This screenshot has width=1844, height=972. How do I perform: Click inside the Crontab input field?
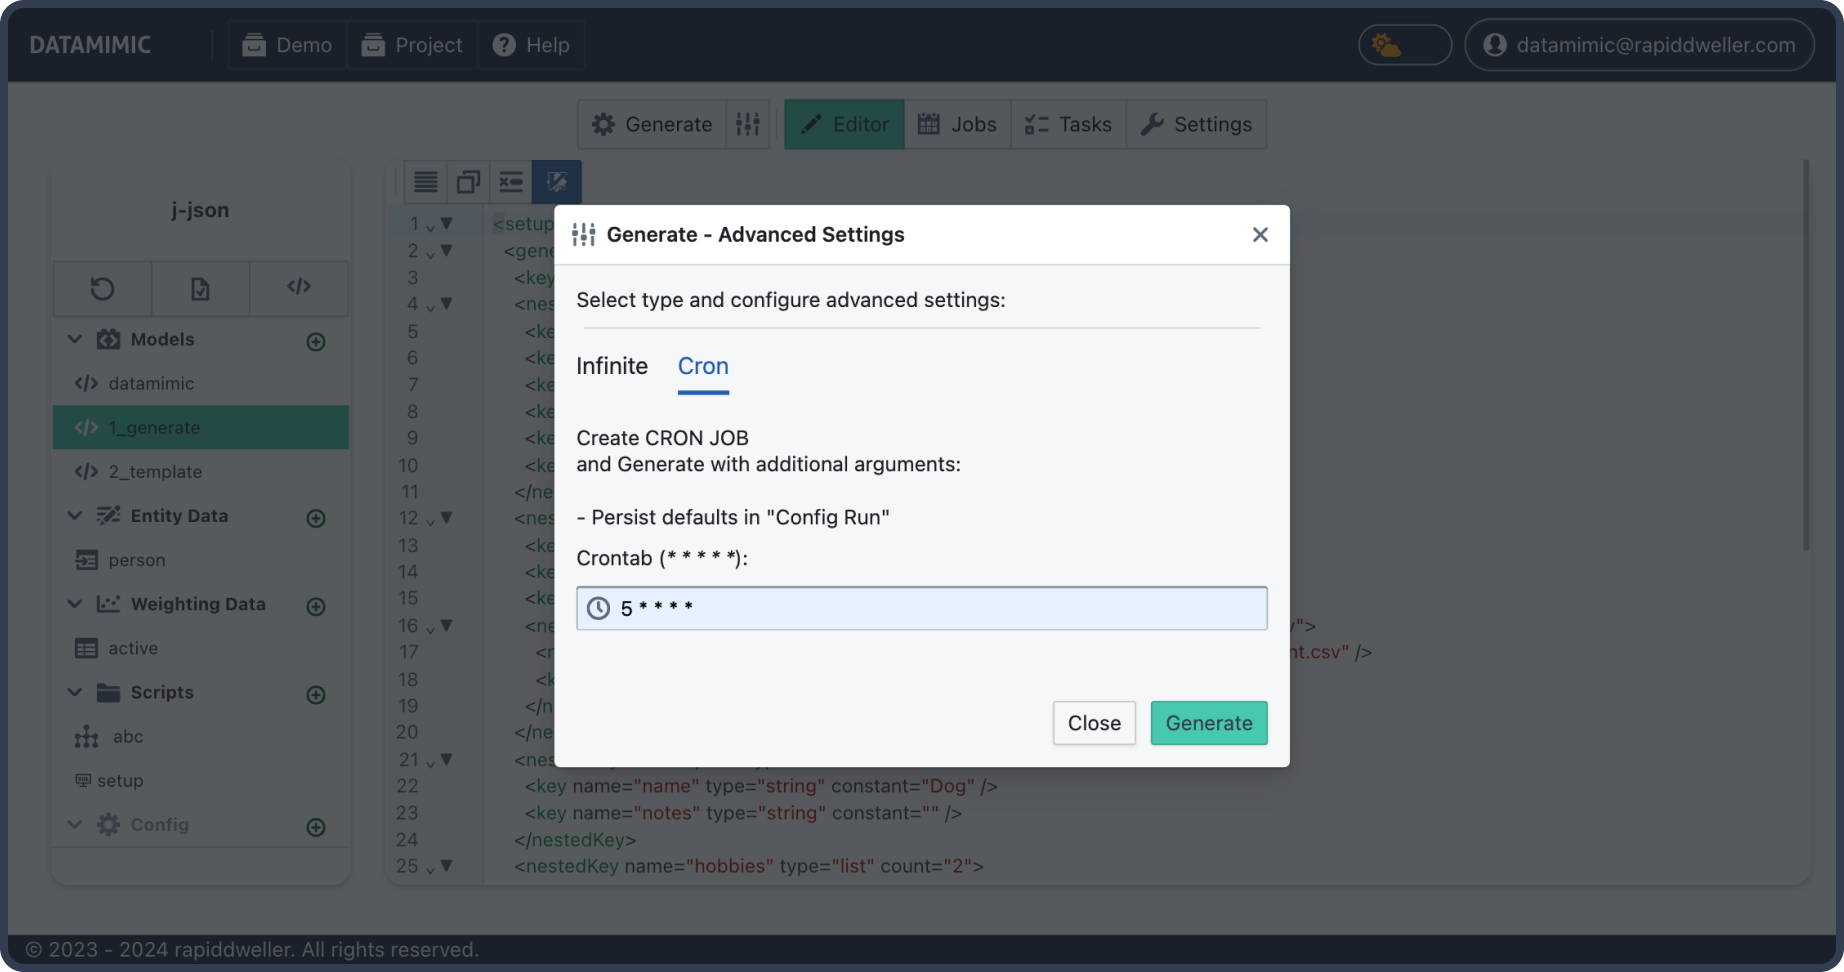[920, 607]
